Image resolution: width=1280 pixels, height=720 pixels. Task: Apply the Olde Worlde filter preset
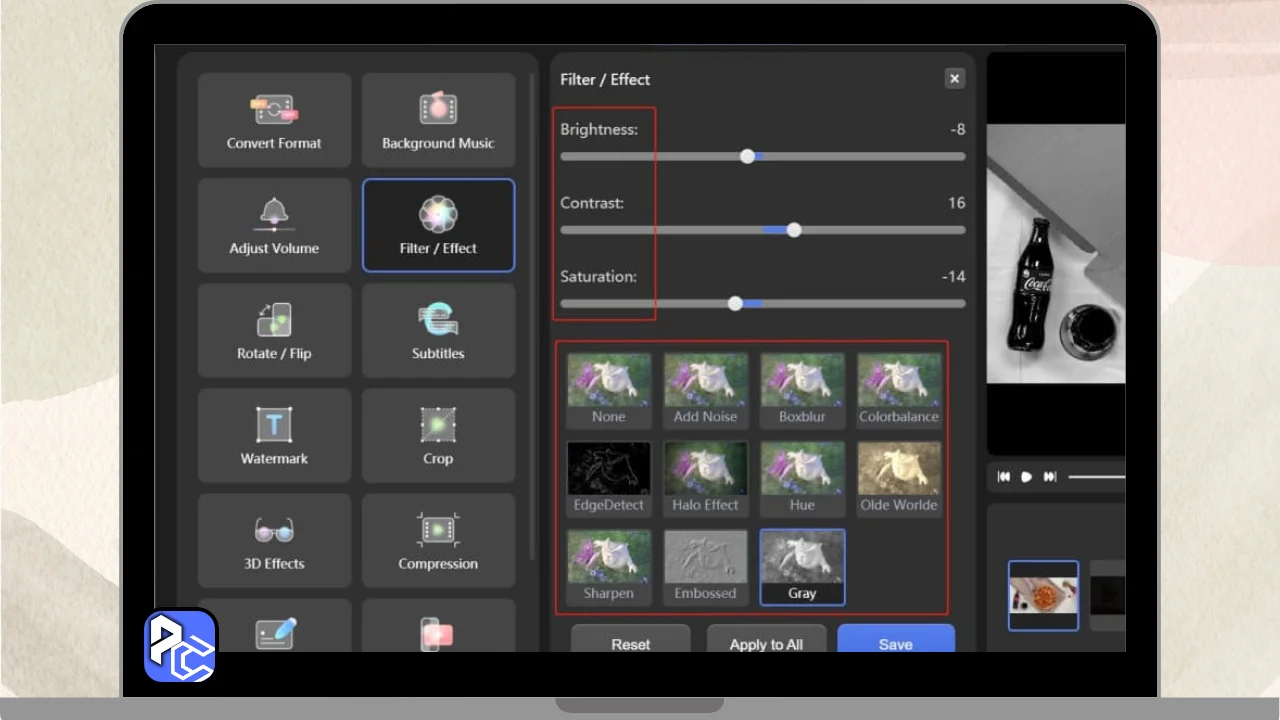899,478
